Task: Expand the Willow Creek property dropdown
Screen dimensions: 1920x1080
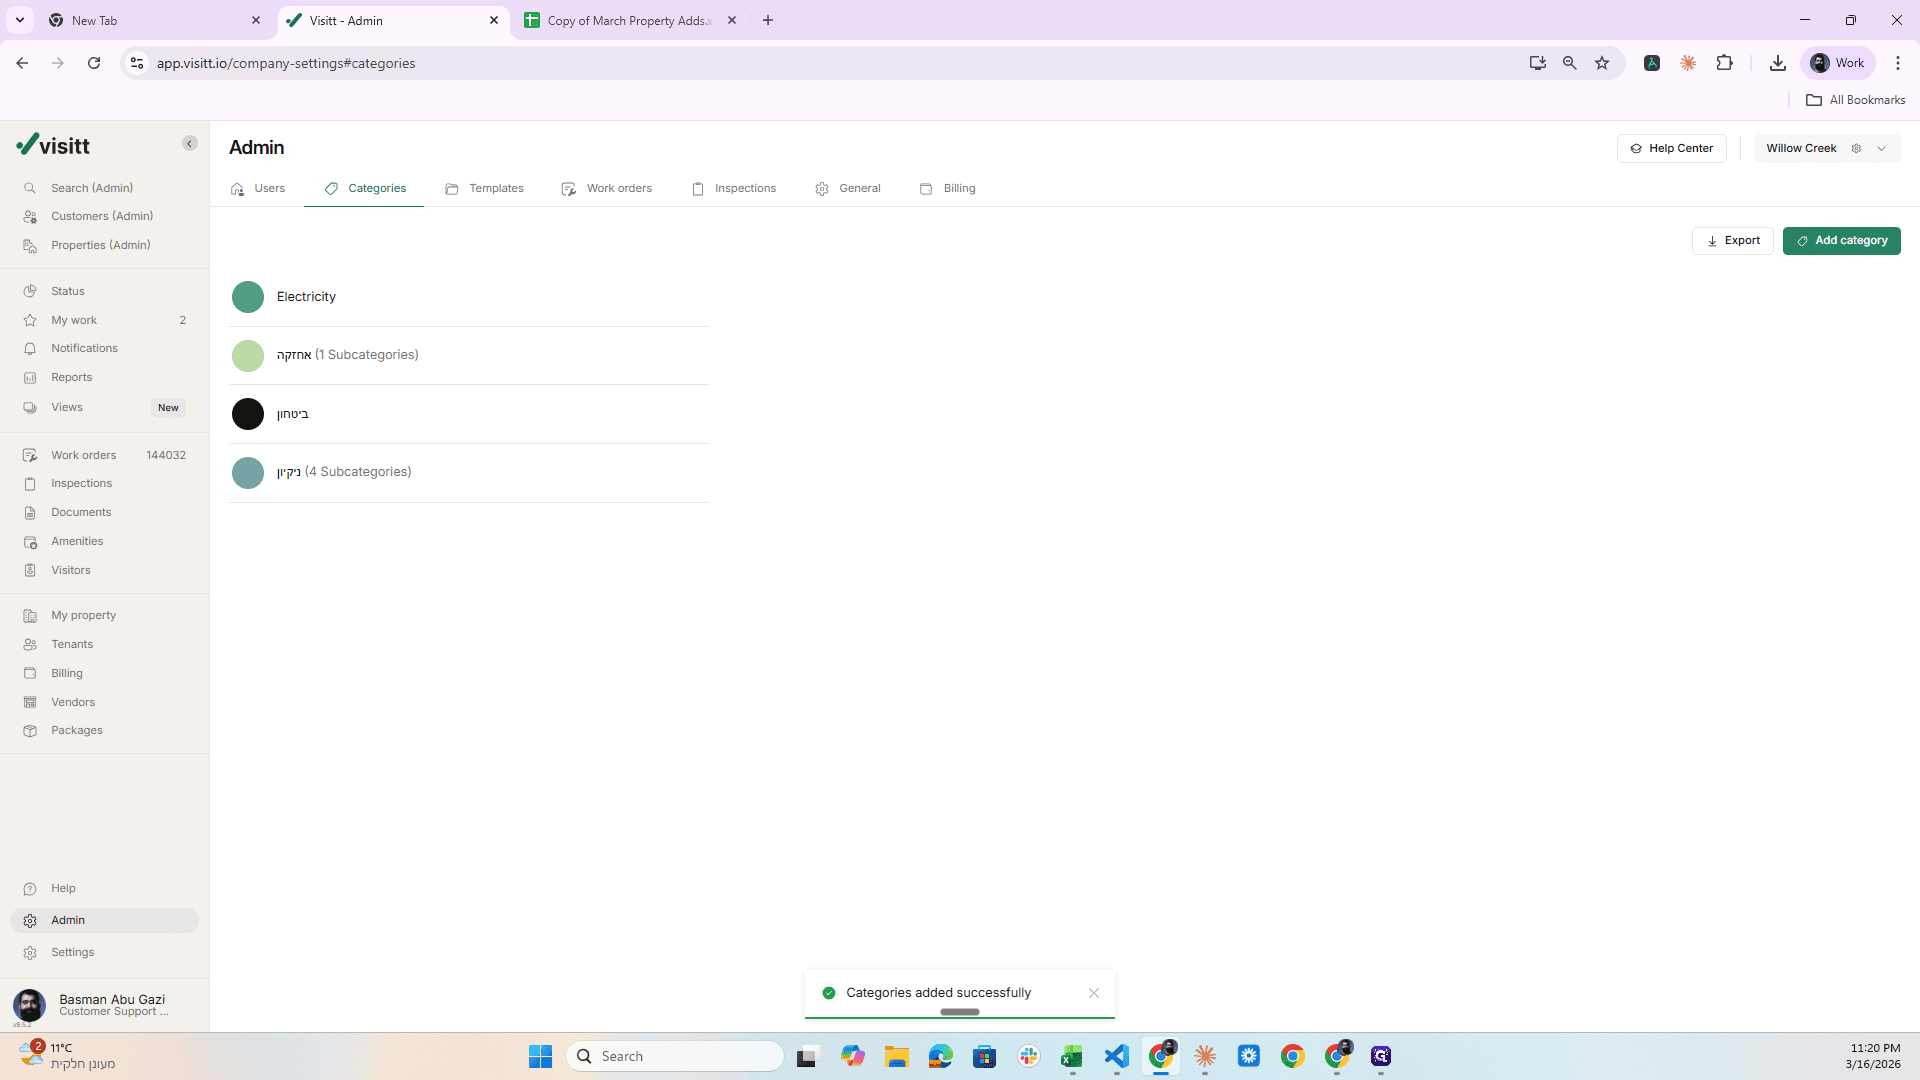Action: 1881,148
